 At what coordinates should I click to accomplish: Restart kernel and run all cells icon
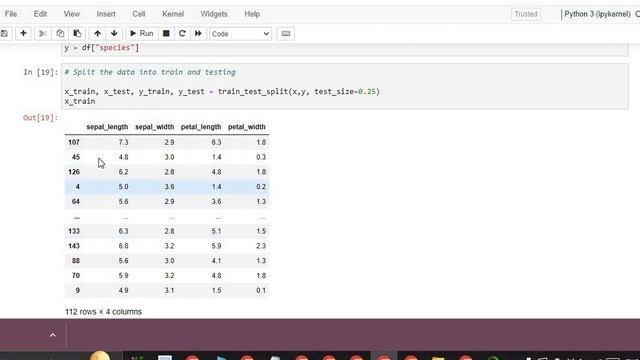(x=198, y=33)
